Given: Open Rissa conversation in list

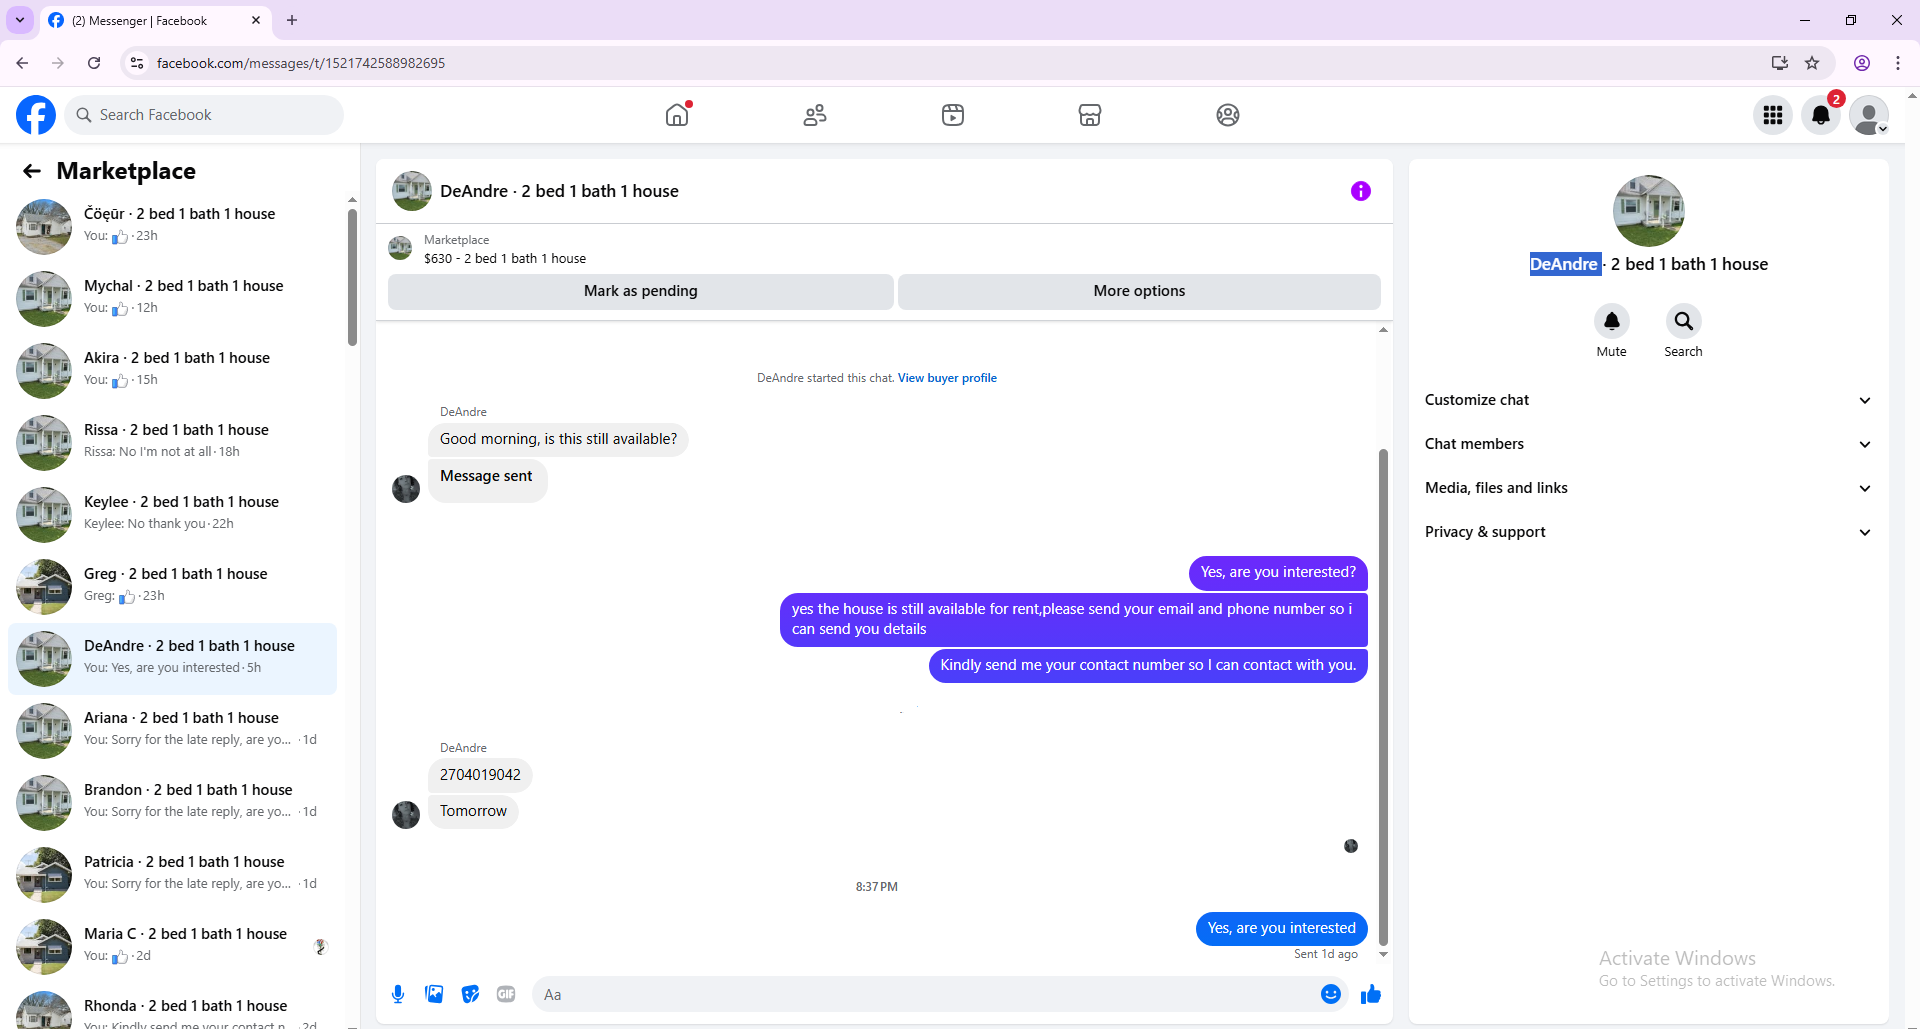Looking at the screenshot, I should (x=172, y=442).
